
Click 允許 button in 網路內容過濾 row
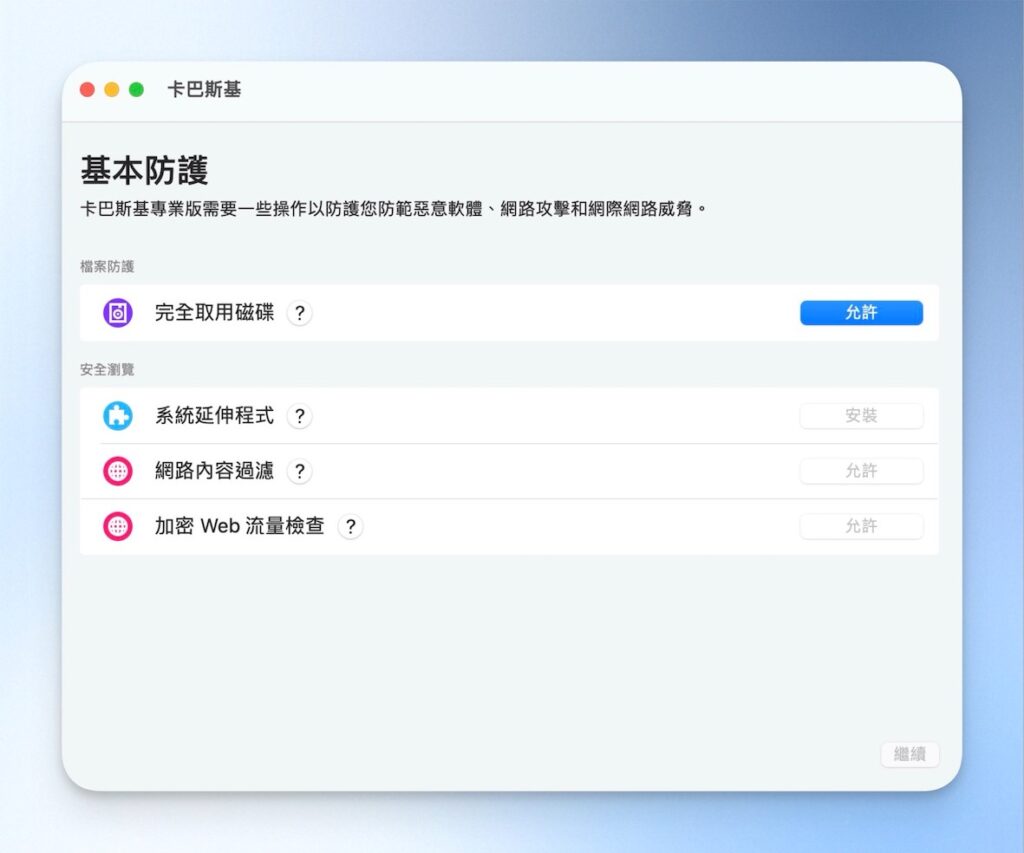[x=861, y=471]
